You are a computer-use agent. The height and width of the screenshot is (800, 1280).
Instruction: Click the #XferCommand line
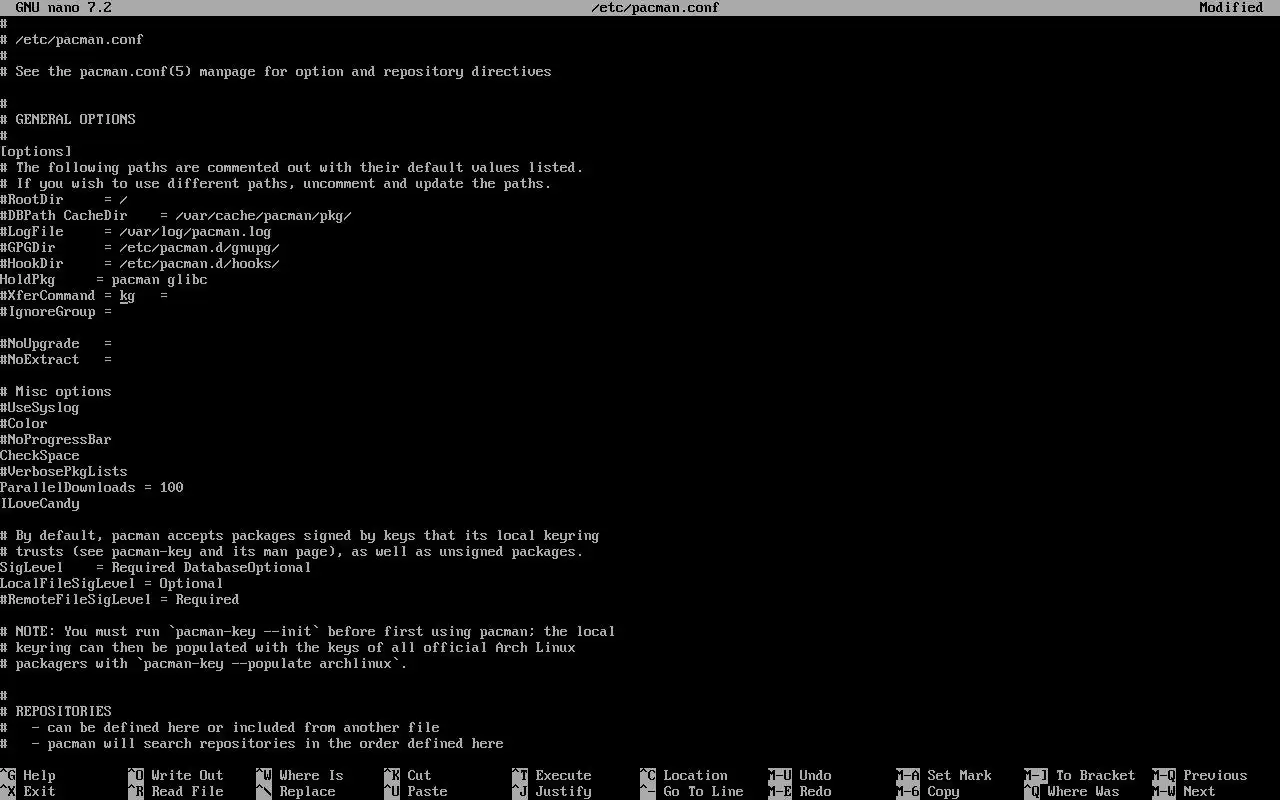point(84,295)
